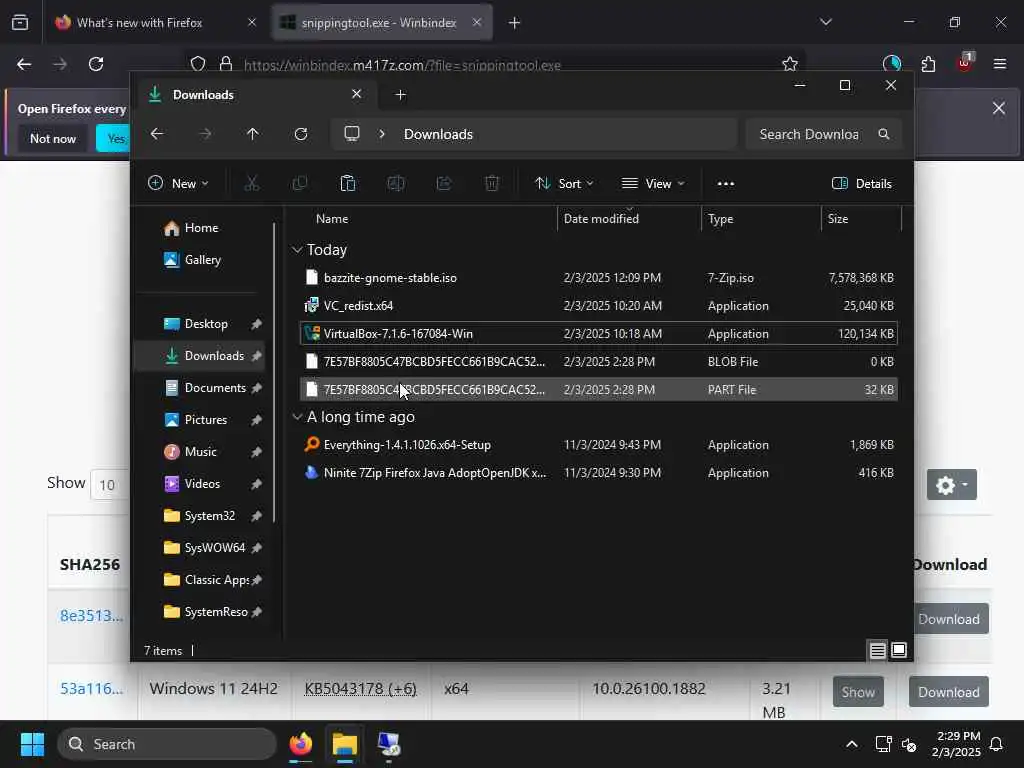This screenshot has height=768, width=1024.
Task: Open the 8e3513... hash link
Action: click(91, 615)
